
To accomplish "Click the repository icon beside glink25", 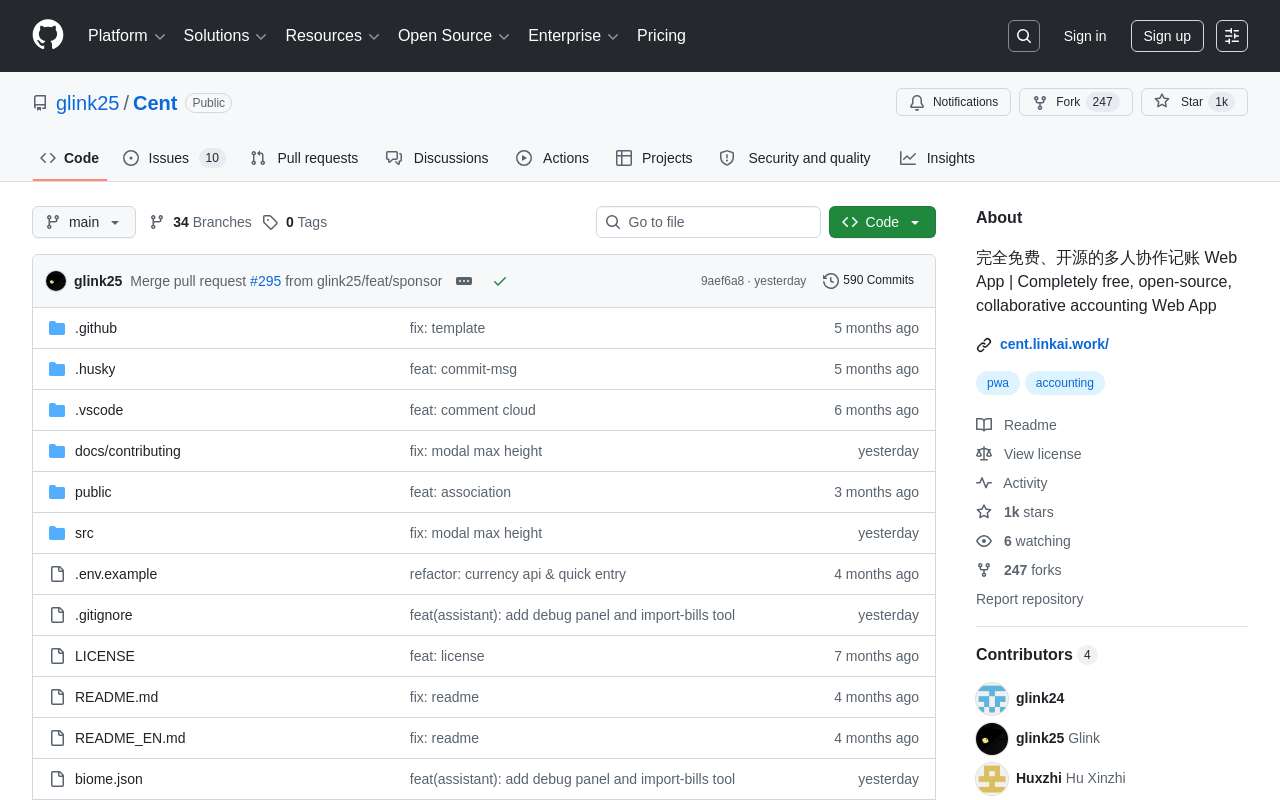I will [40, 103].
